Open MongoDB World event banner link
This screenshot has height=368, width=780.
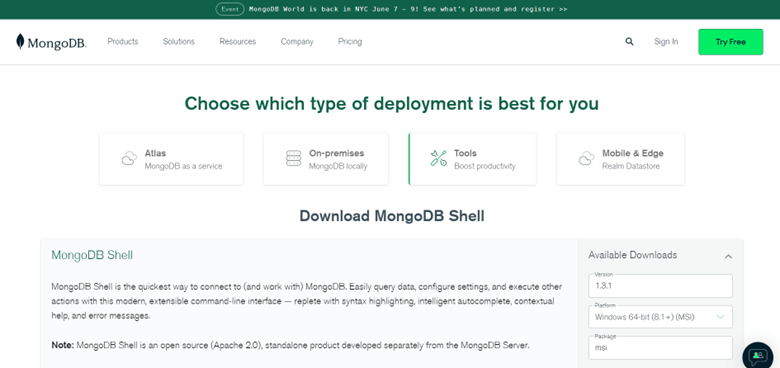coord(408,9)
